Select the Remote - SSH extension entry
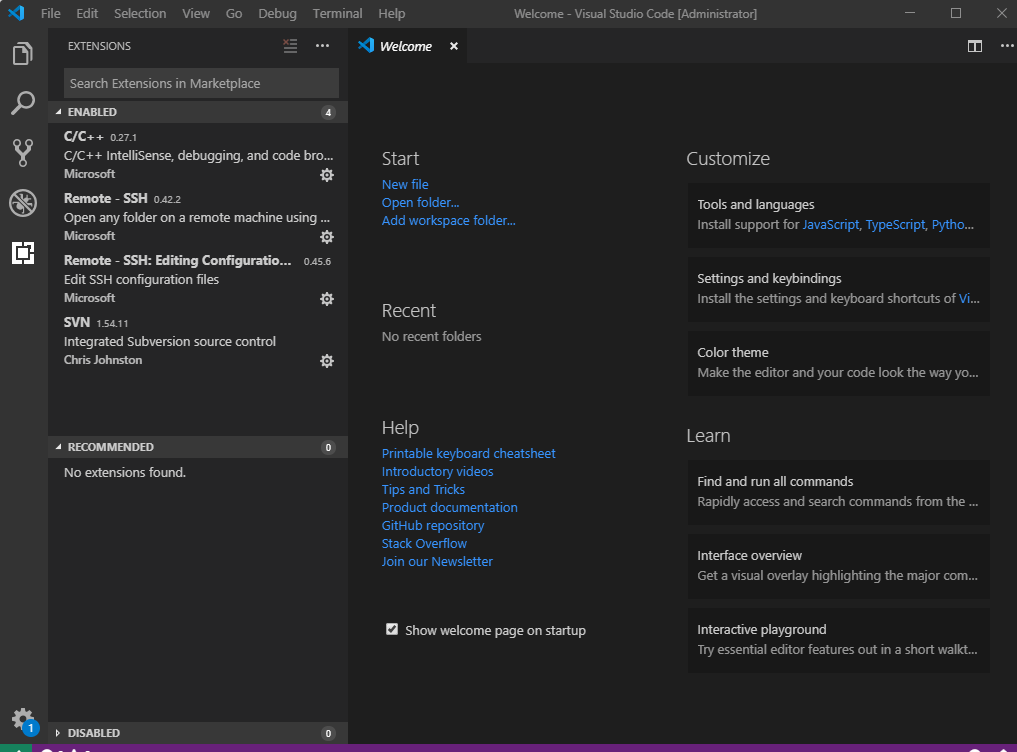 [198, 217]
